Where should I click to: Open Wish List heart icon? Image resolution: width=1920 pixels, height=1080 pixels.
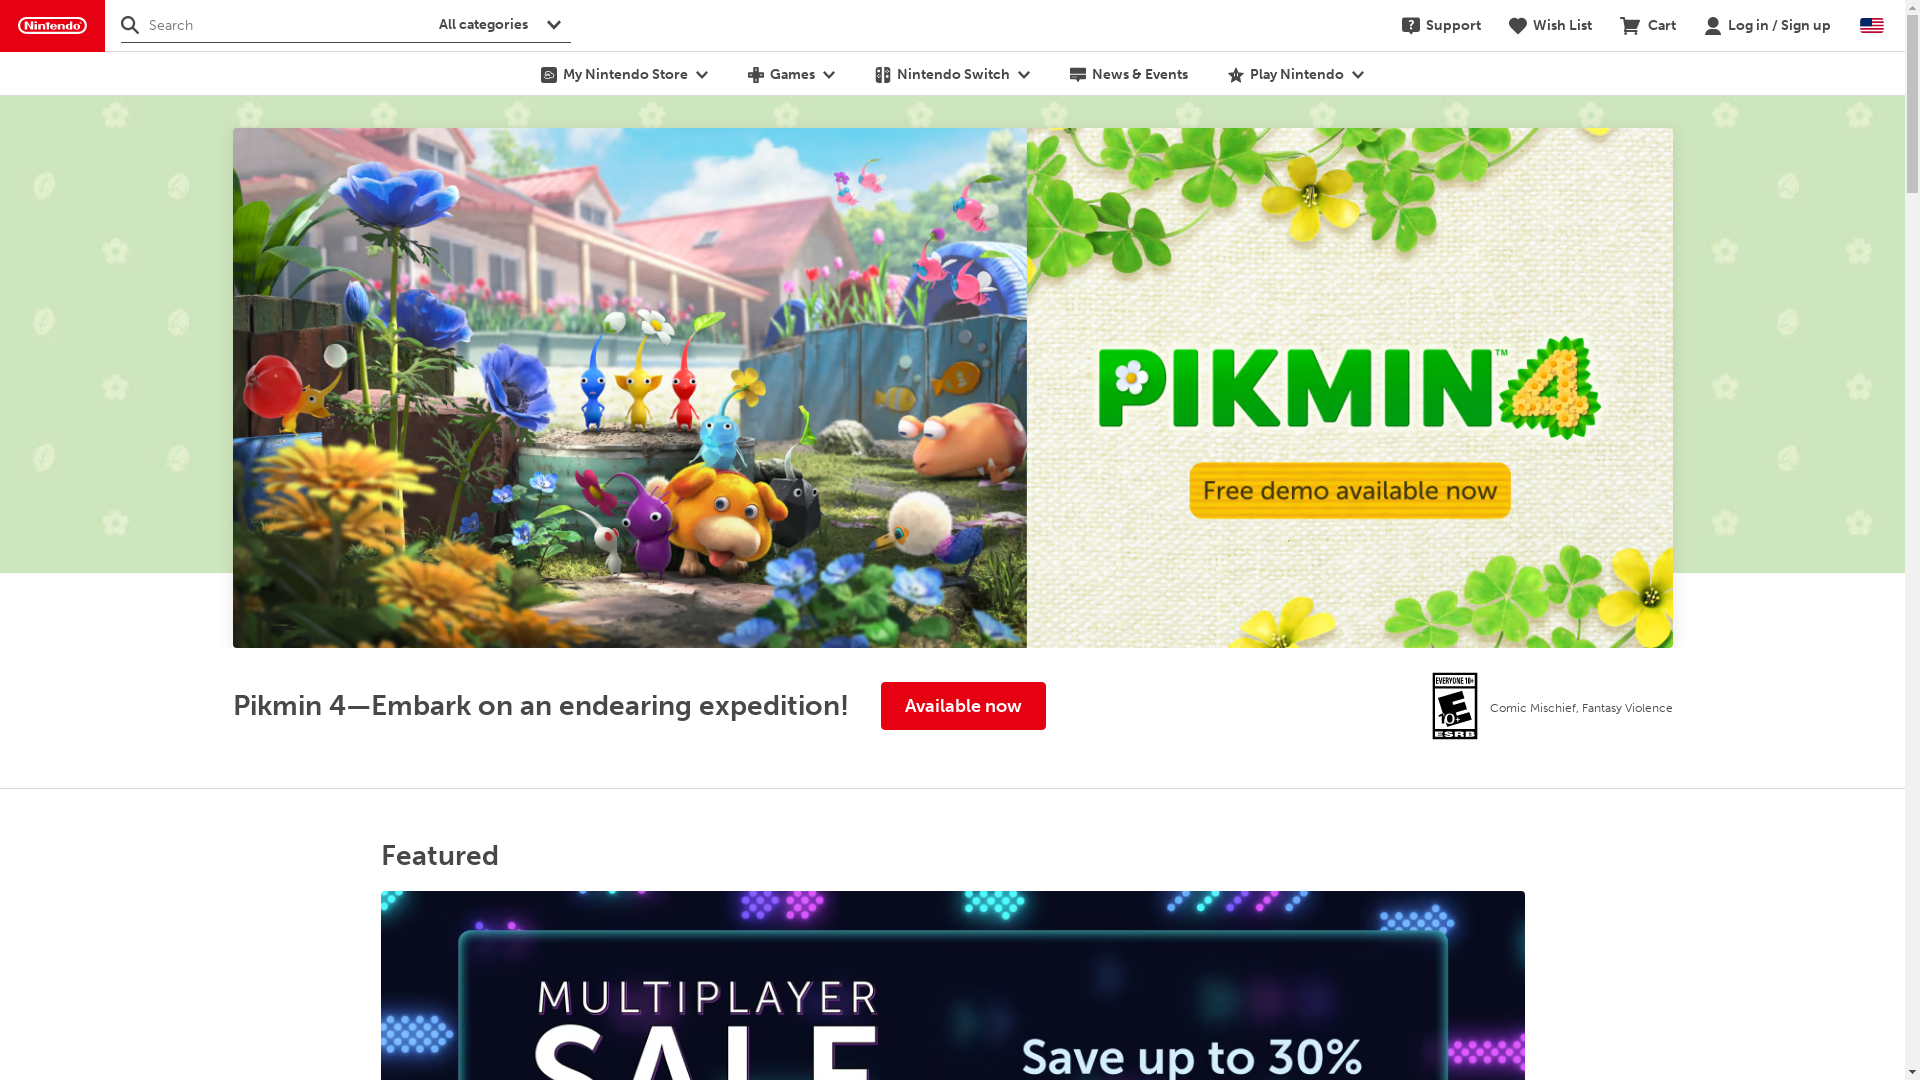tap(1517, 26)
